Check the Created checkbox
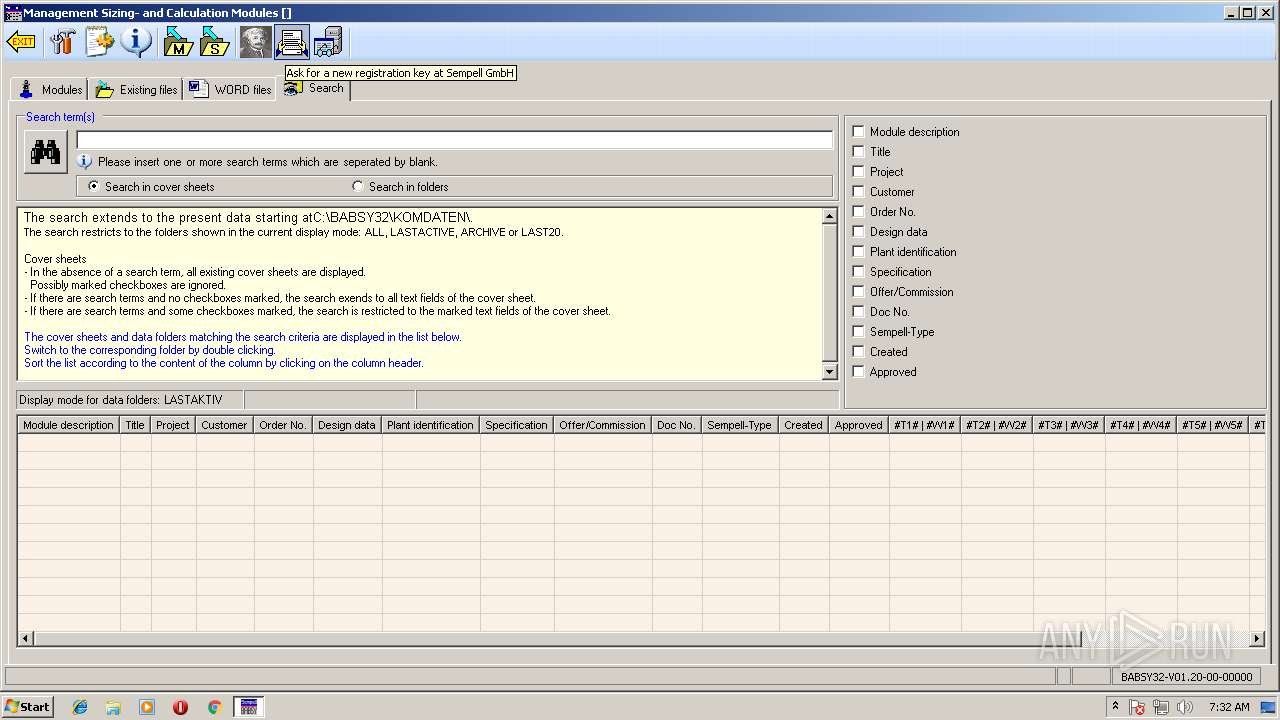 pyautogui.click(x=858, y=351)
